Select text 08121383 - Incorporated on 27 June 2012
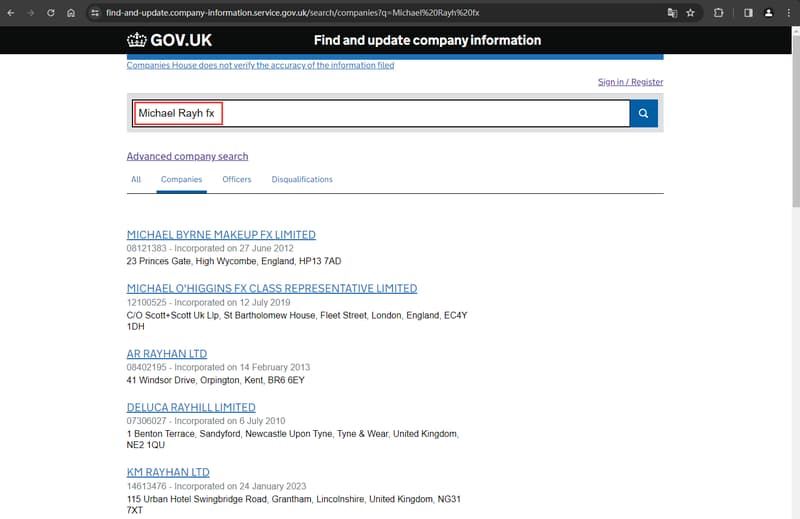The width and height of the screenshot is (800, 519). pos(210,249)
